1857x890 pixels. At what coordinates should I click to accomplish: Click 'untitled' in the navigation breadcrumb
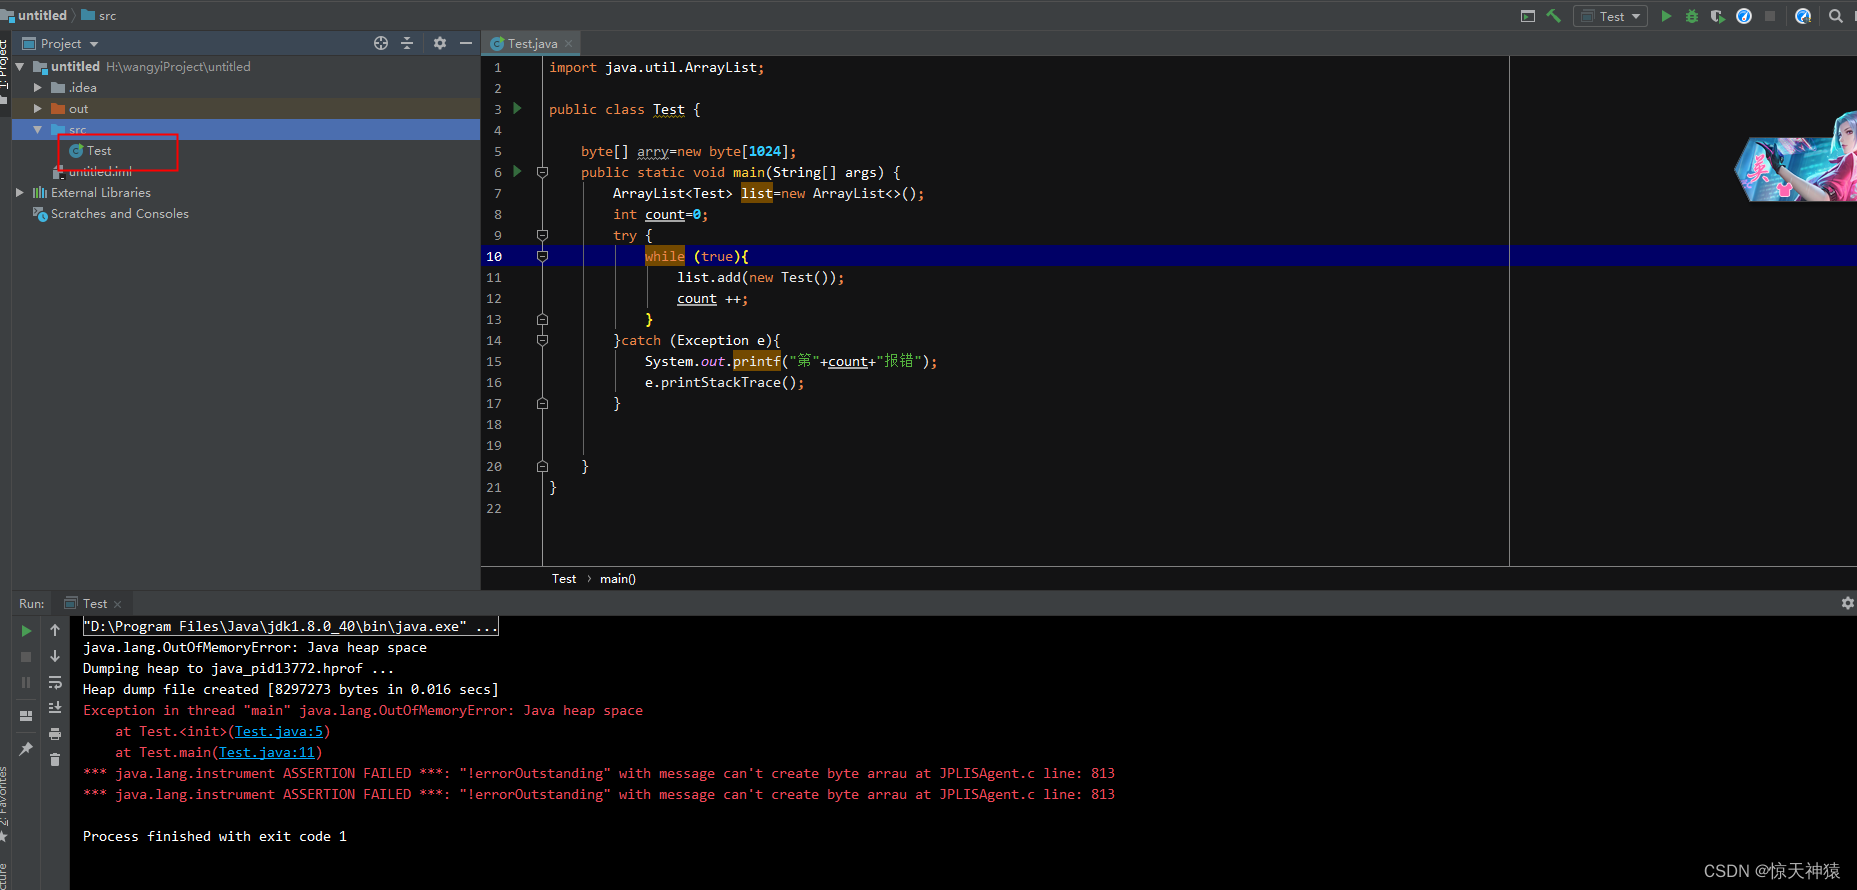point(42,15)
